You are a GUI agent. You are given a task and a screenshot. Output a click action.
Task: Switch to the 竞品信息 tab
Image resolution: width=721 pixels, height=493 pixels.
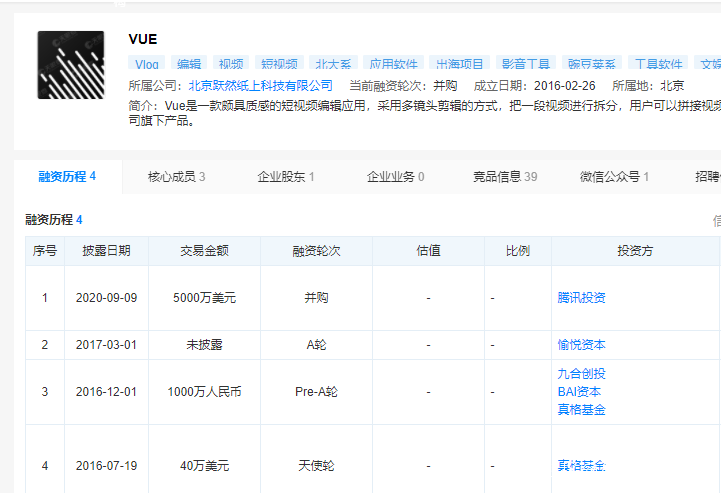pos(505,177)
